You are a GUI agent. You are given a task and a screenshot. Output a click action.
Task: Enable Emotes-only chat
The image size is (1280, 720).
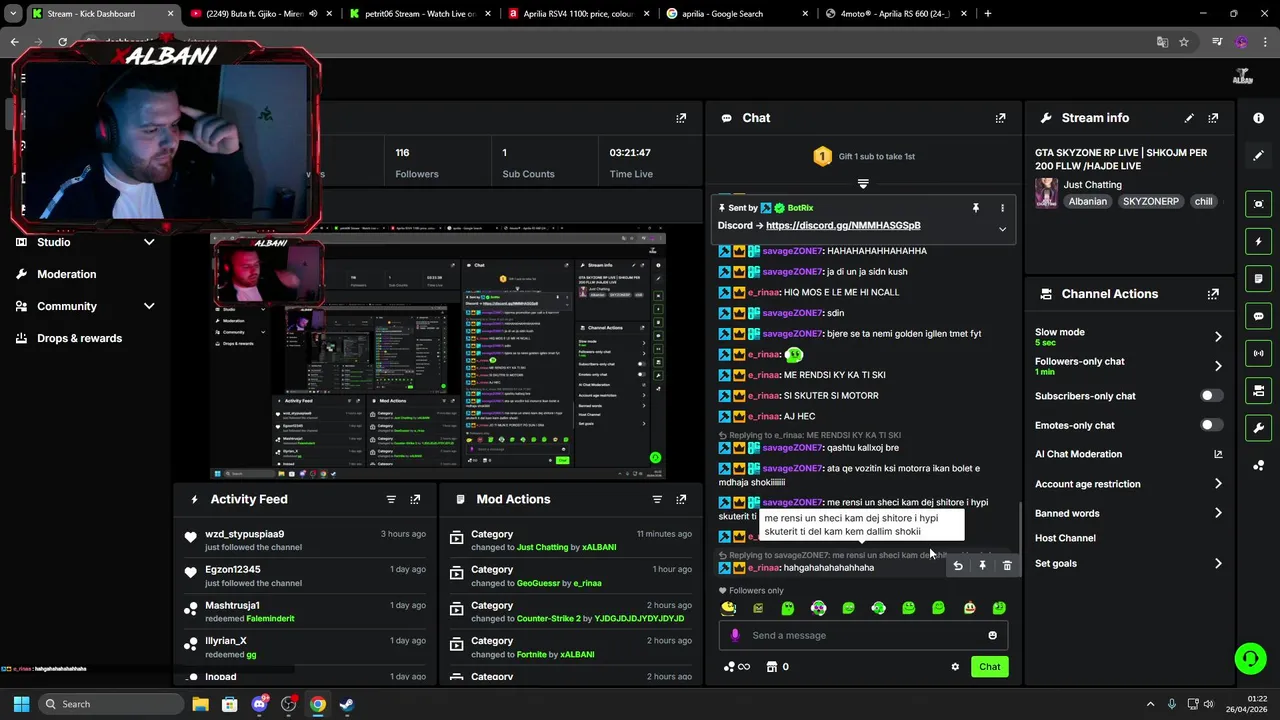[x=1211, y=425]
